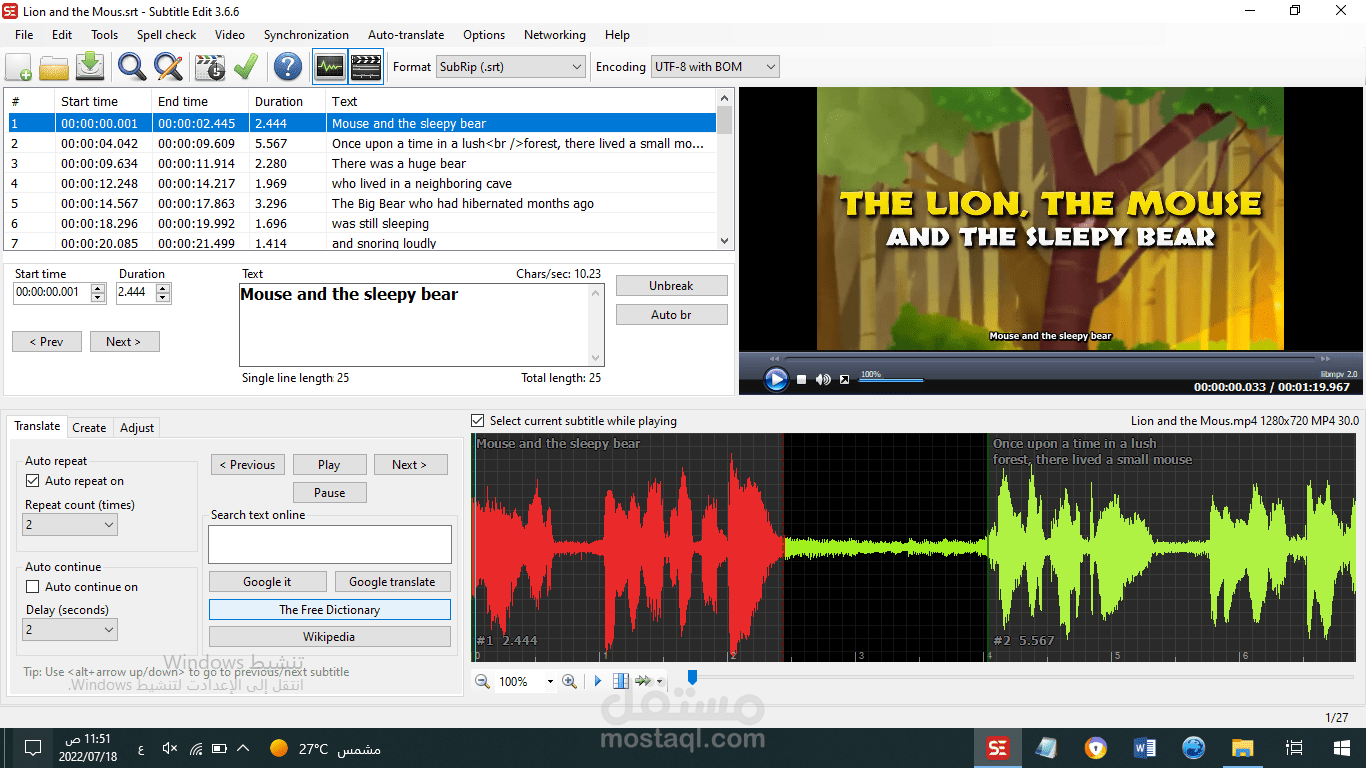Click the video volume 100% slider
This screenshot has height=768, width=1366.
[892, 380]
